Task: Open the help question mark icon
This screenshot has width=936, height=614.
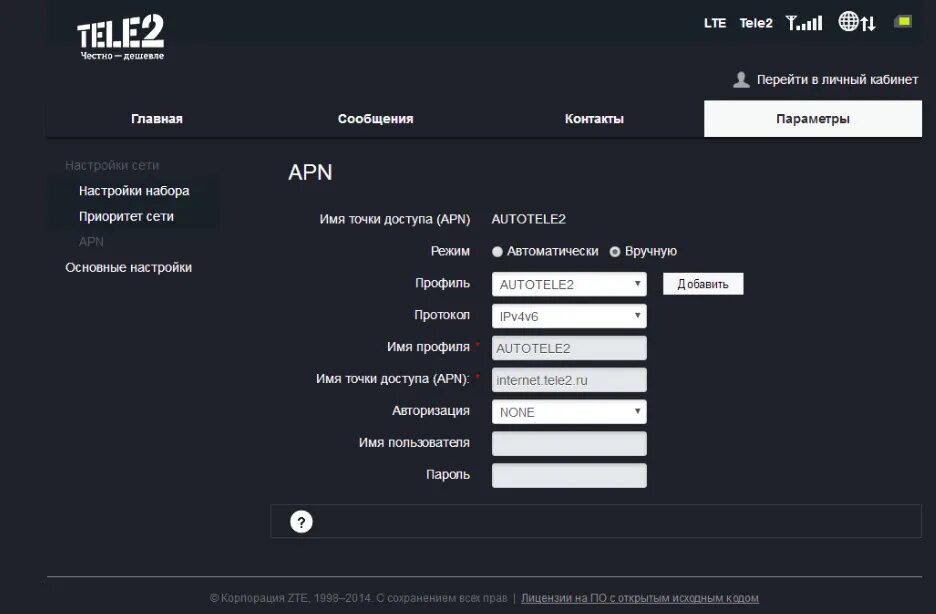Action: 301,522
